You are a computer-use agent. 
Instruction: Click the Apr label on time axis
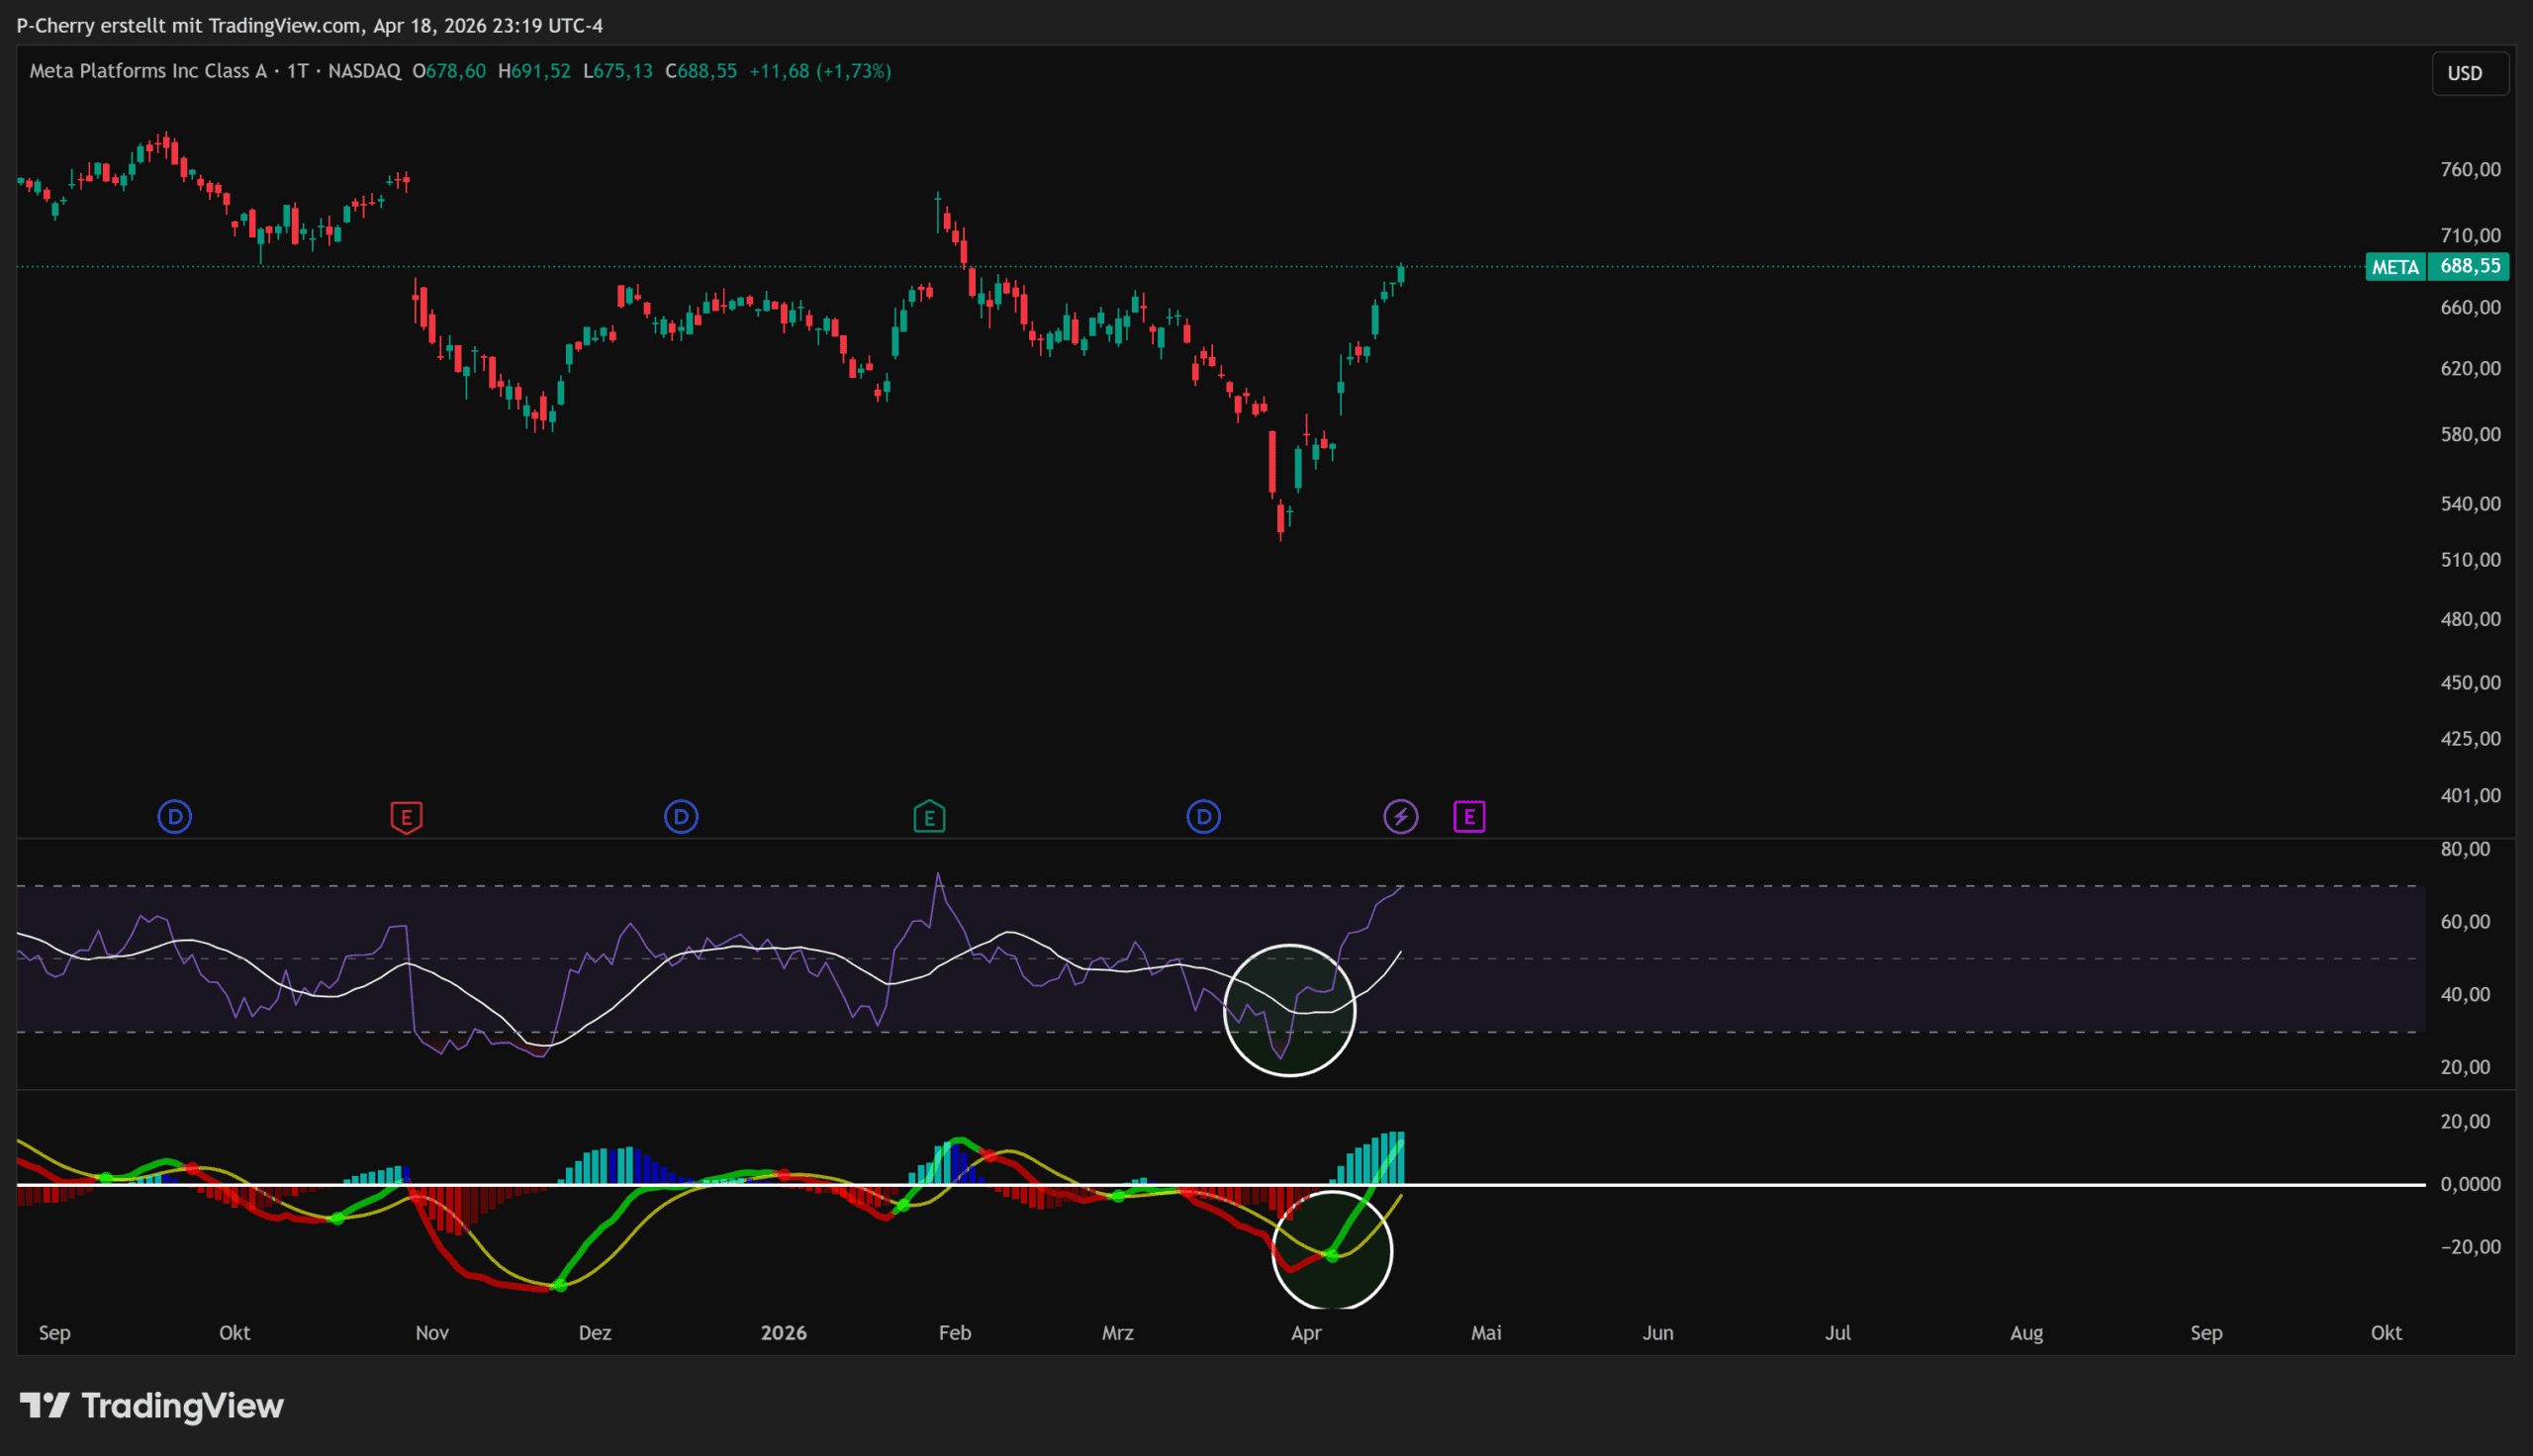point(1306,1333)
